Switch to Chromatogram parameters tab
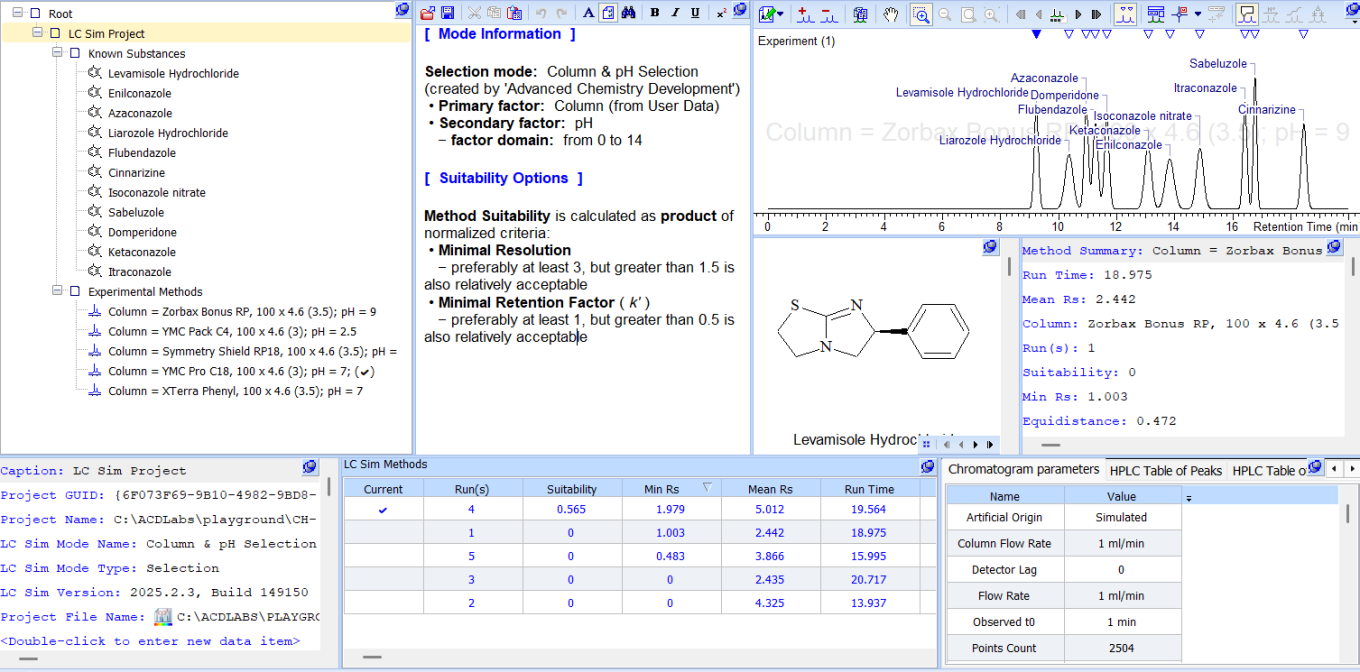1360x672 pixels. [x=1023, y=470]
